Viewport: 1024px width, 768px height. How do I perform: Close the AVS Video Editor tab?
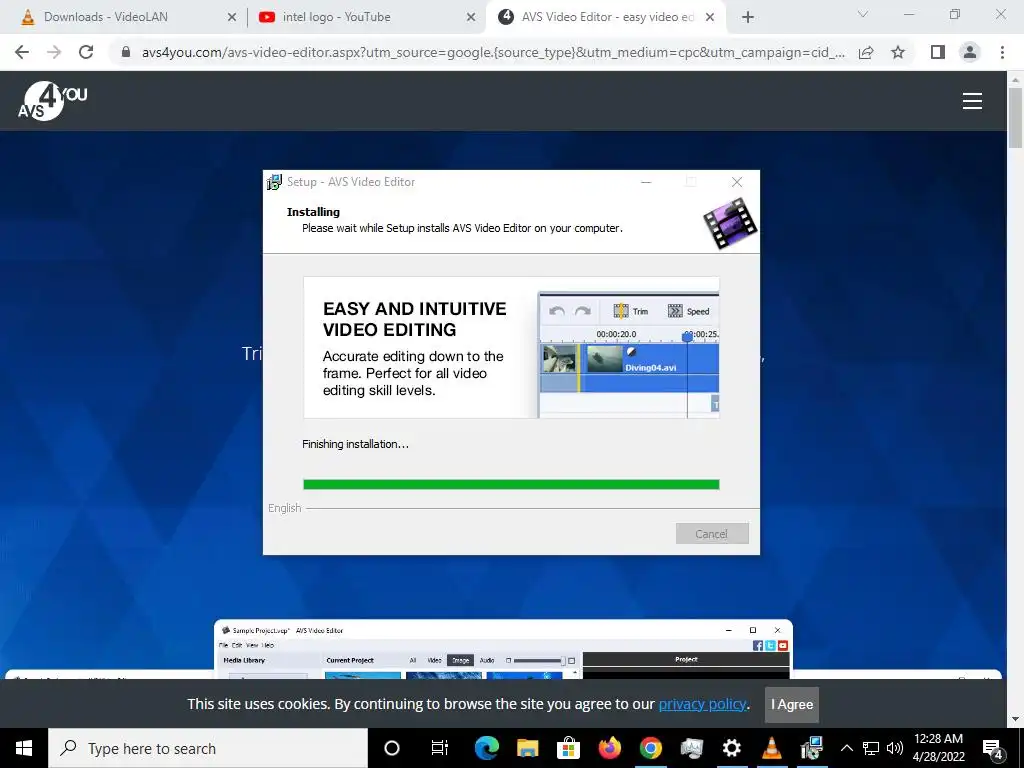tap(710, 18)
